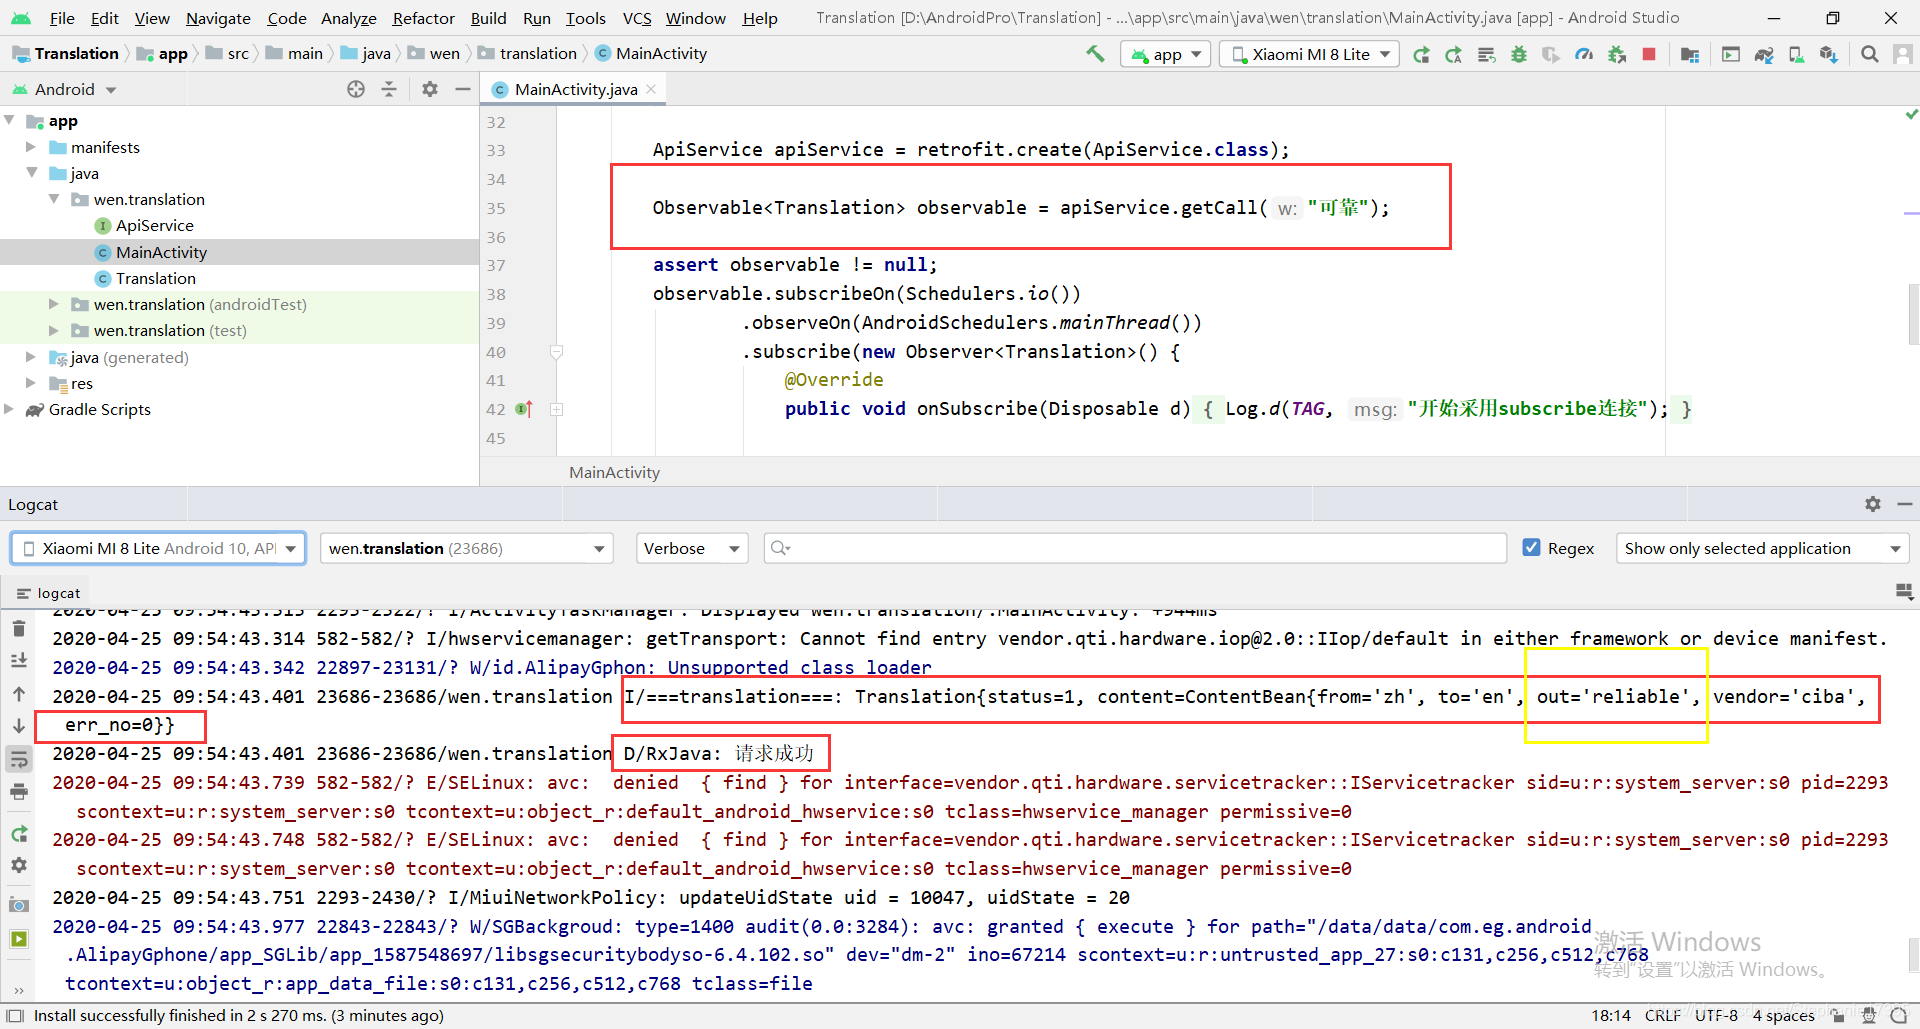Click Run with Coverage icon
Screen dimensions: 1920x1029
pos(1551,55)
